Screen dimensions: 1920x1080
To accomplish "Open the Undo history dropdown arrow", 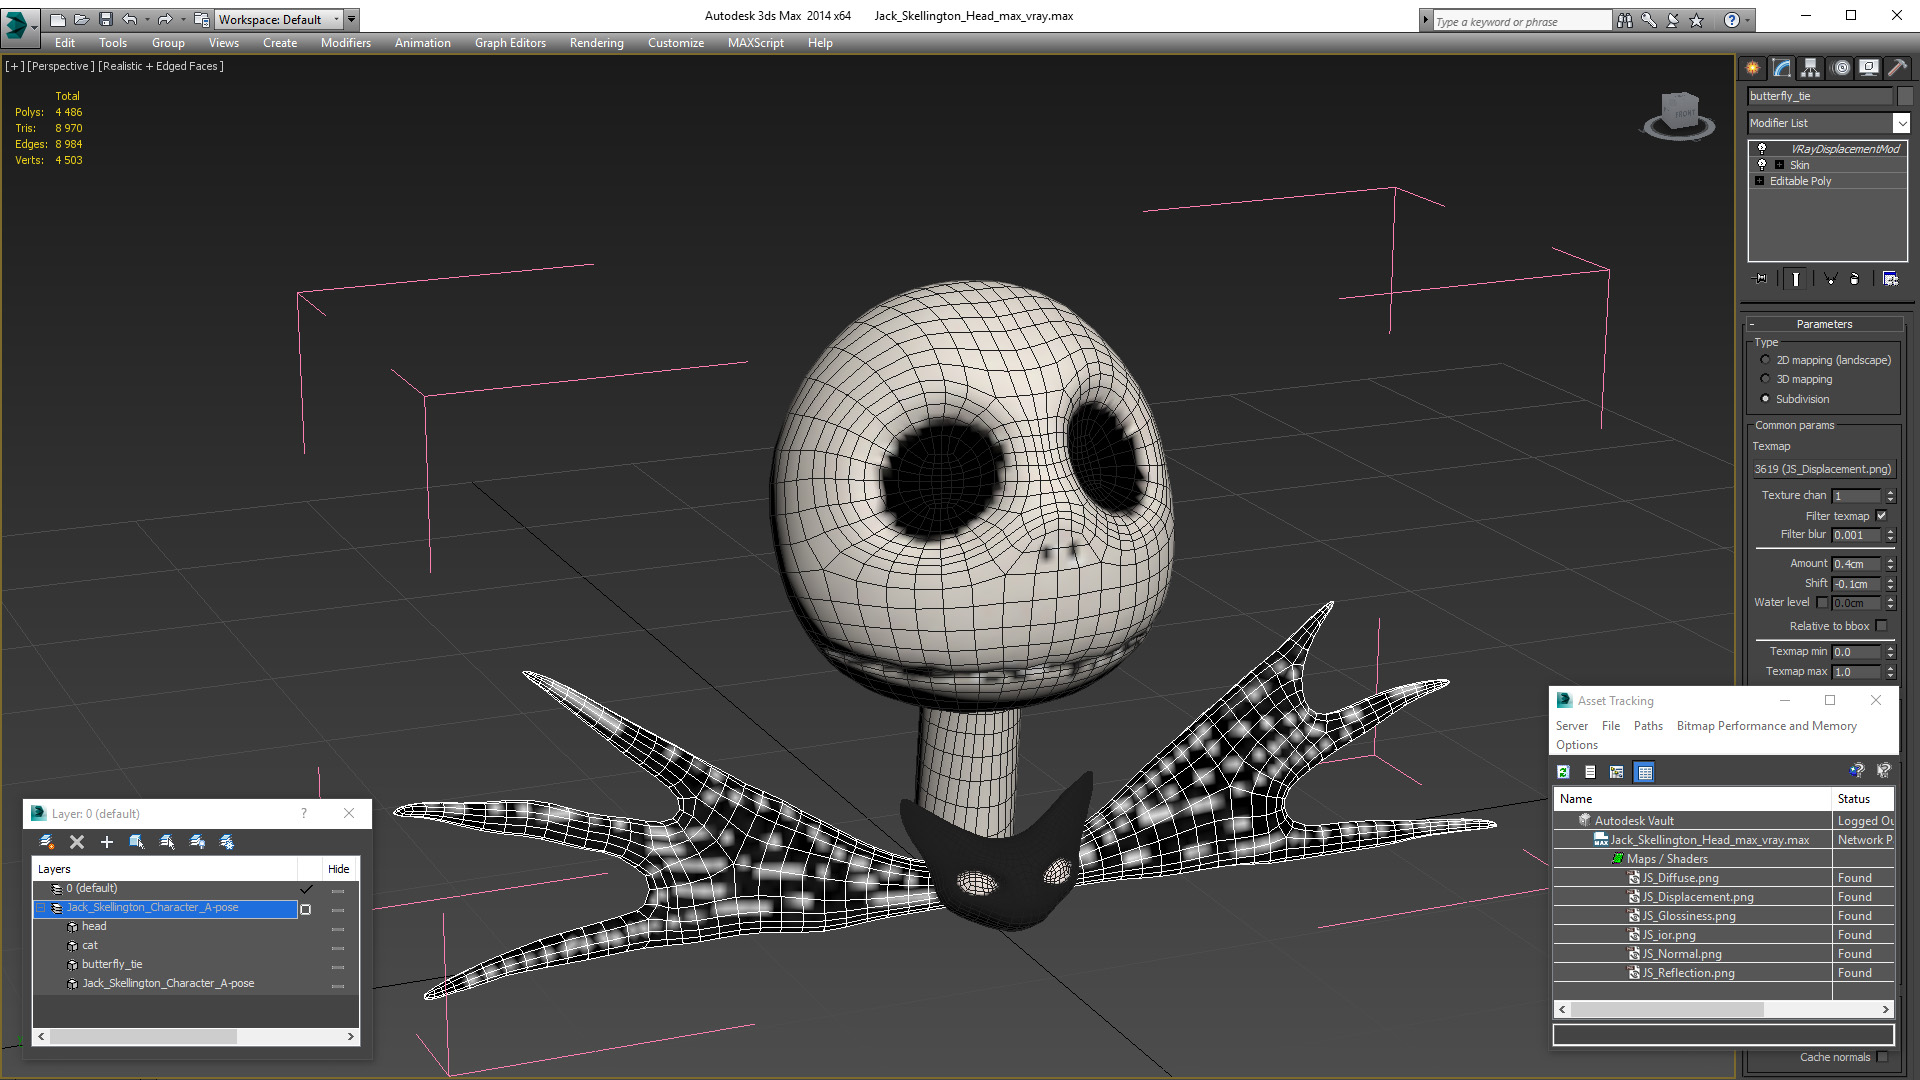I will [147, 19].
